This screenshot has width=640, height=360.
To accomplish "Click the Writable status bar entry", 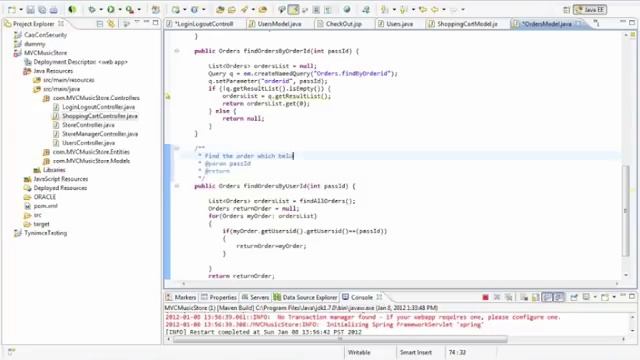I will (x=359, y=352).
